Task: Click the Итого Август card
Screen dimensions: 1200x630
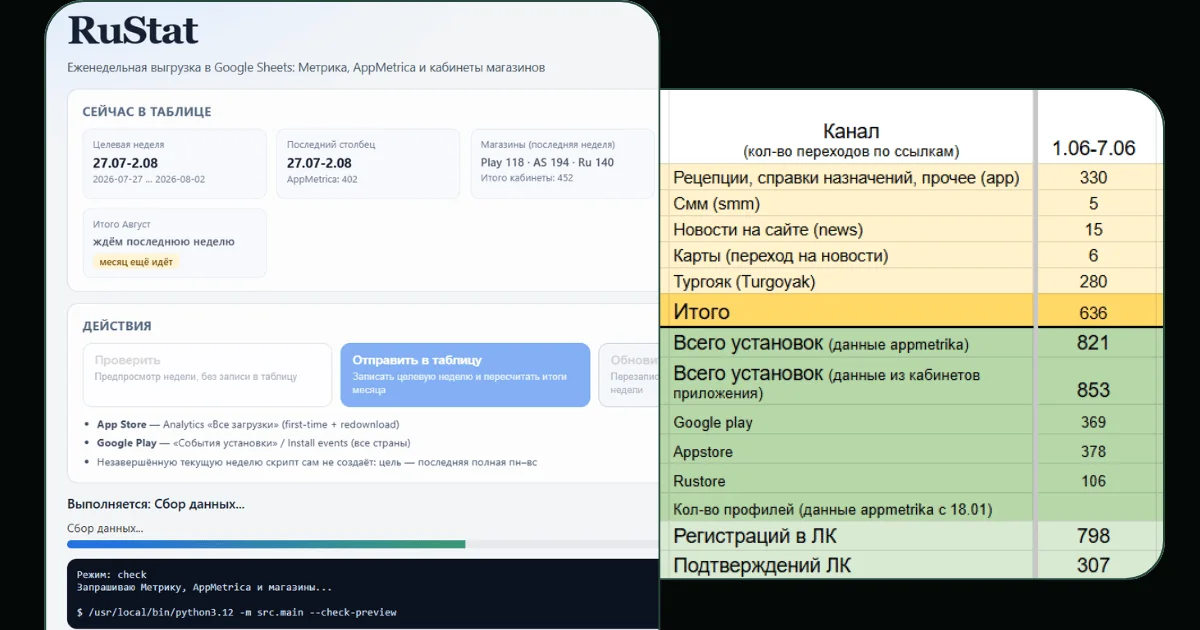Action: coord(175,243)
